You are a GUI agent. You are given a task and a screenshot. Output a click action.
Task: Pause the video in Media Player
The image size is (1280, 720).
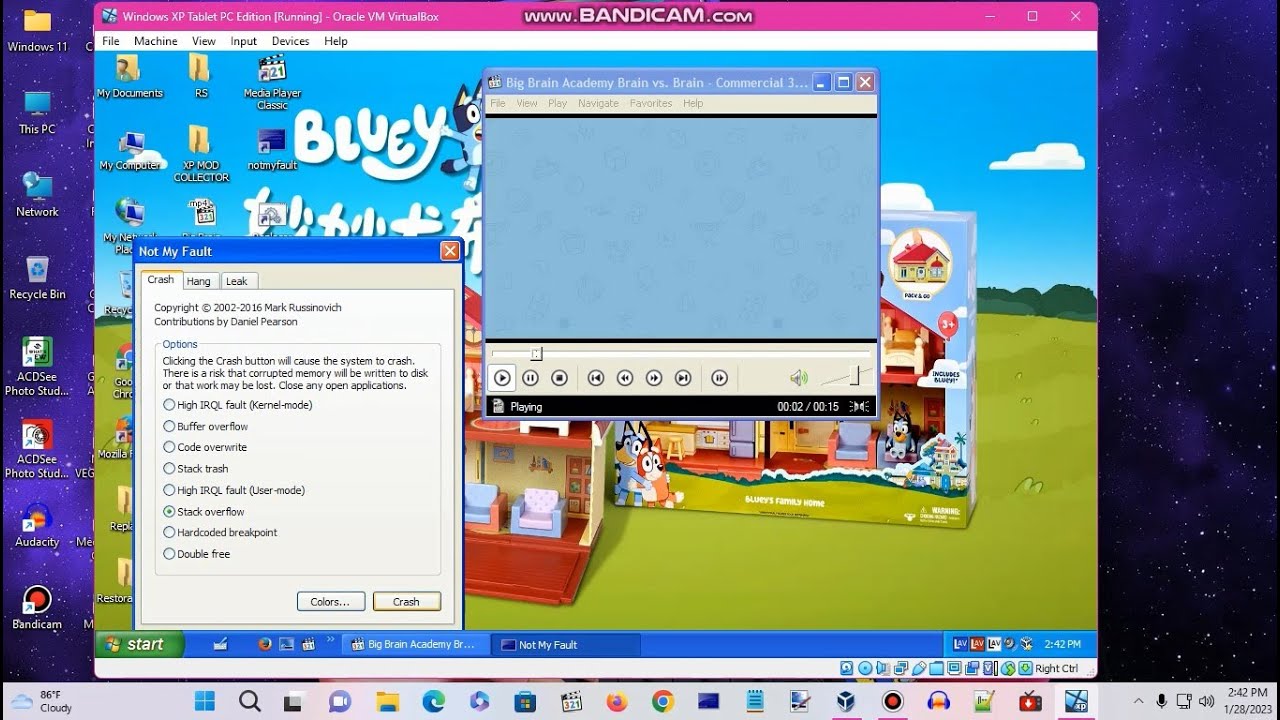point(531,378)
